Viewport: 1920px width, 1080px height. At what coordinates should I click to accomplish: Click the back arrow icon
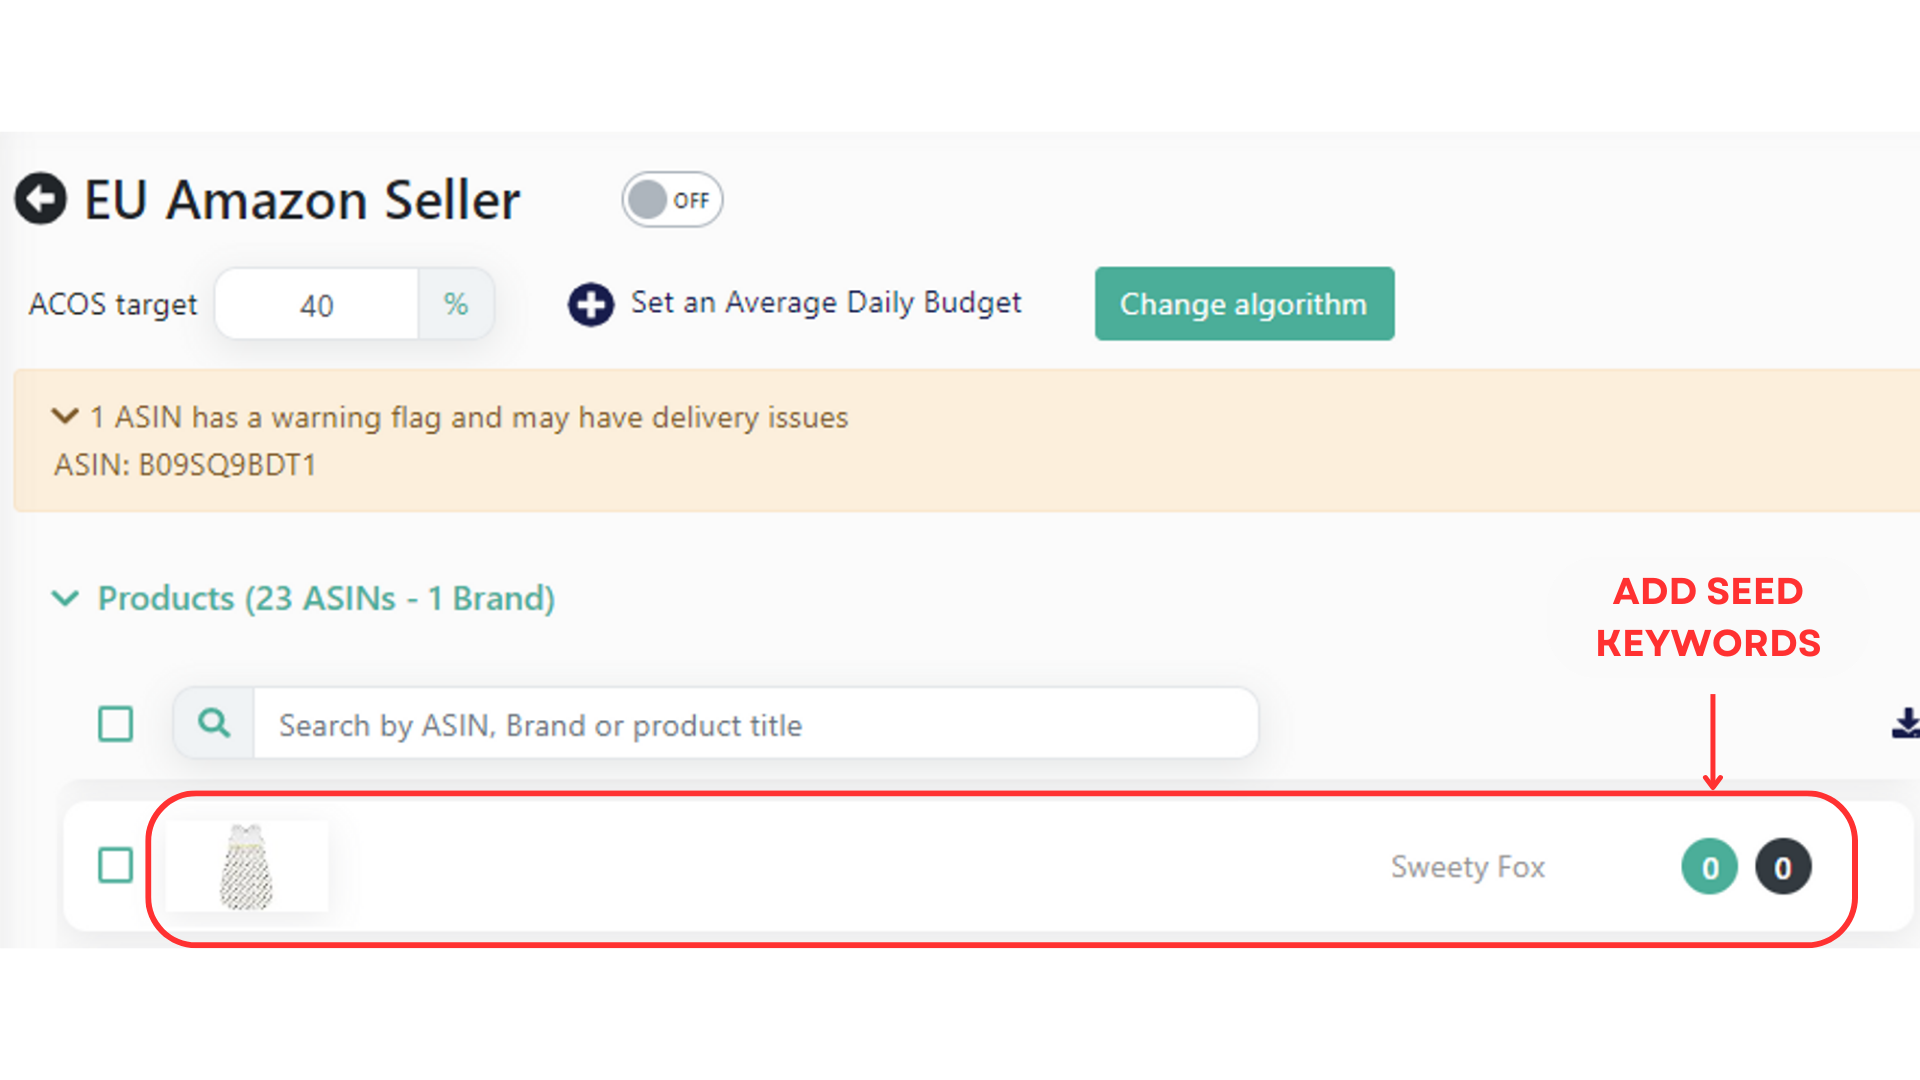(41, 199)
